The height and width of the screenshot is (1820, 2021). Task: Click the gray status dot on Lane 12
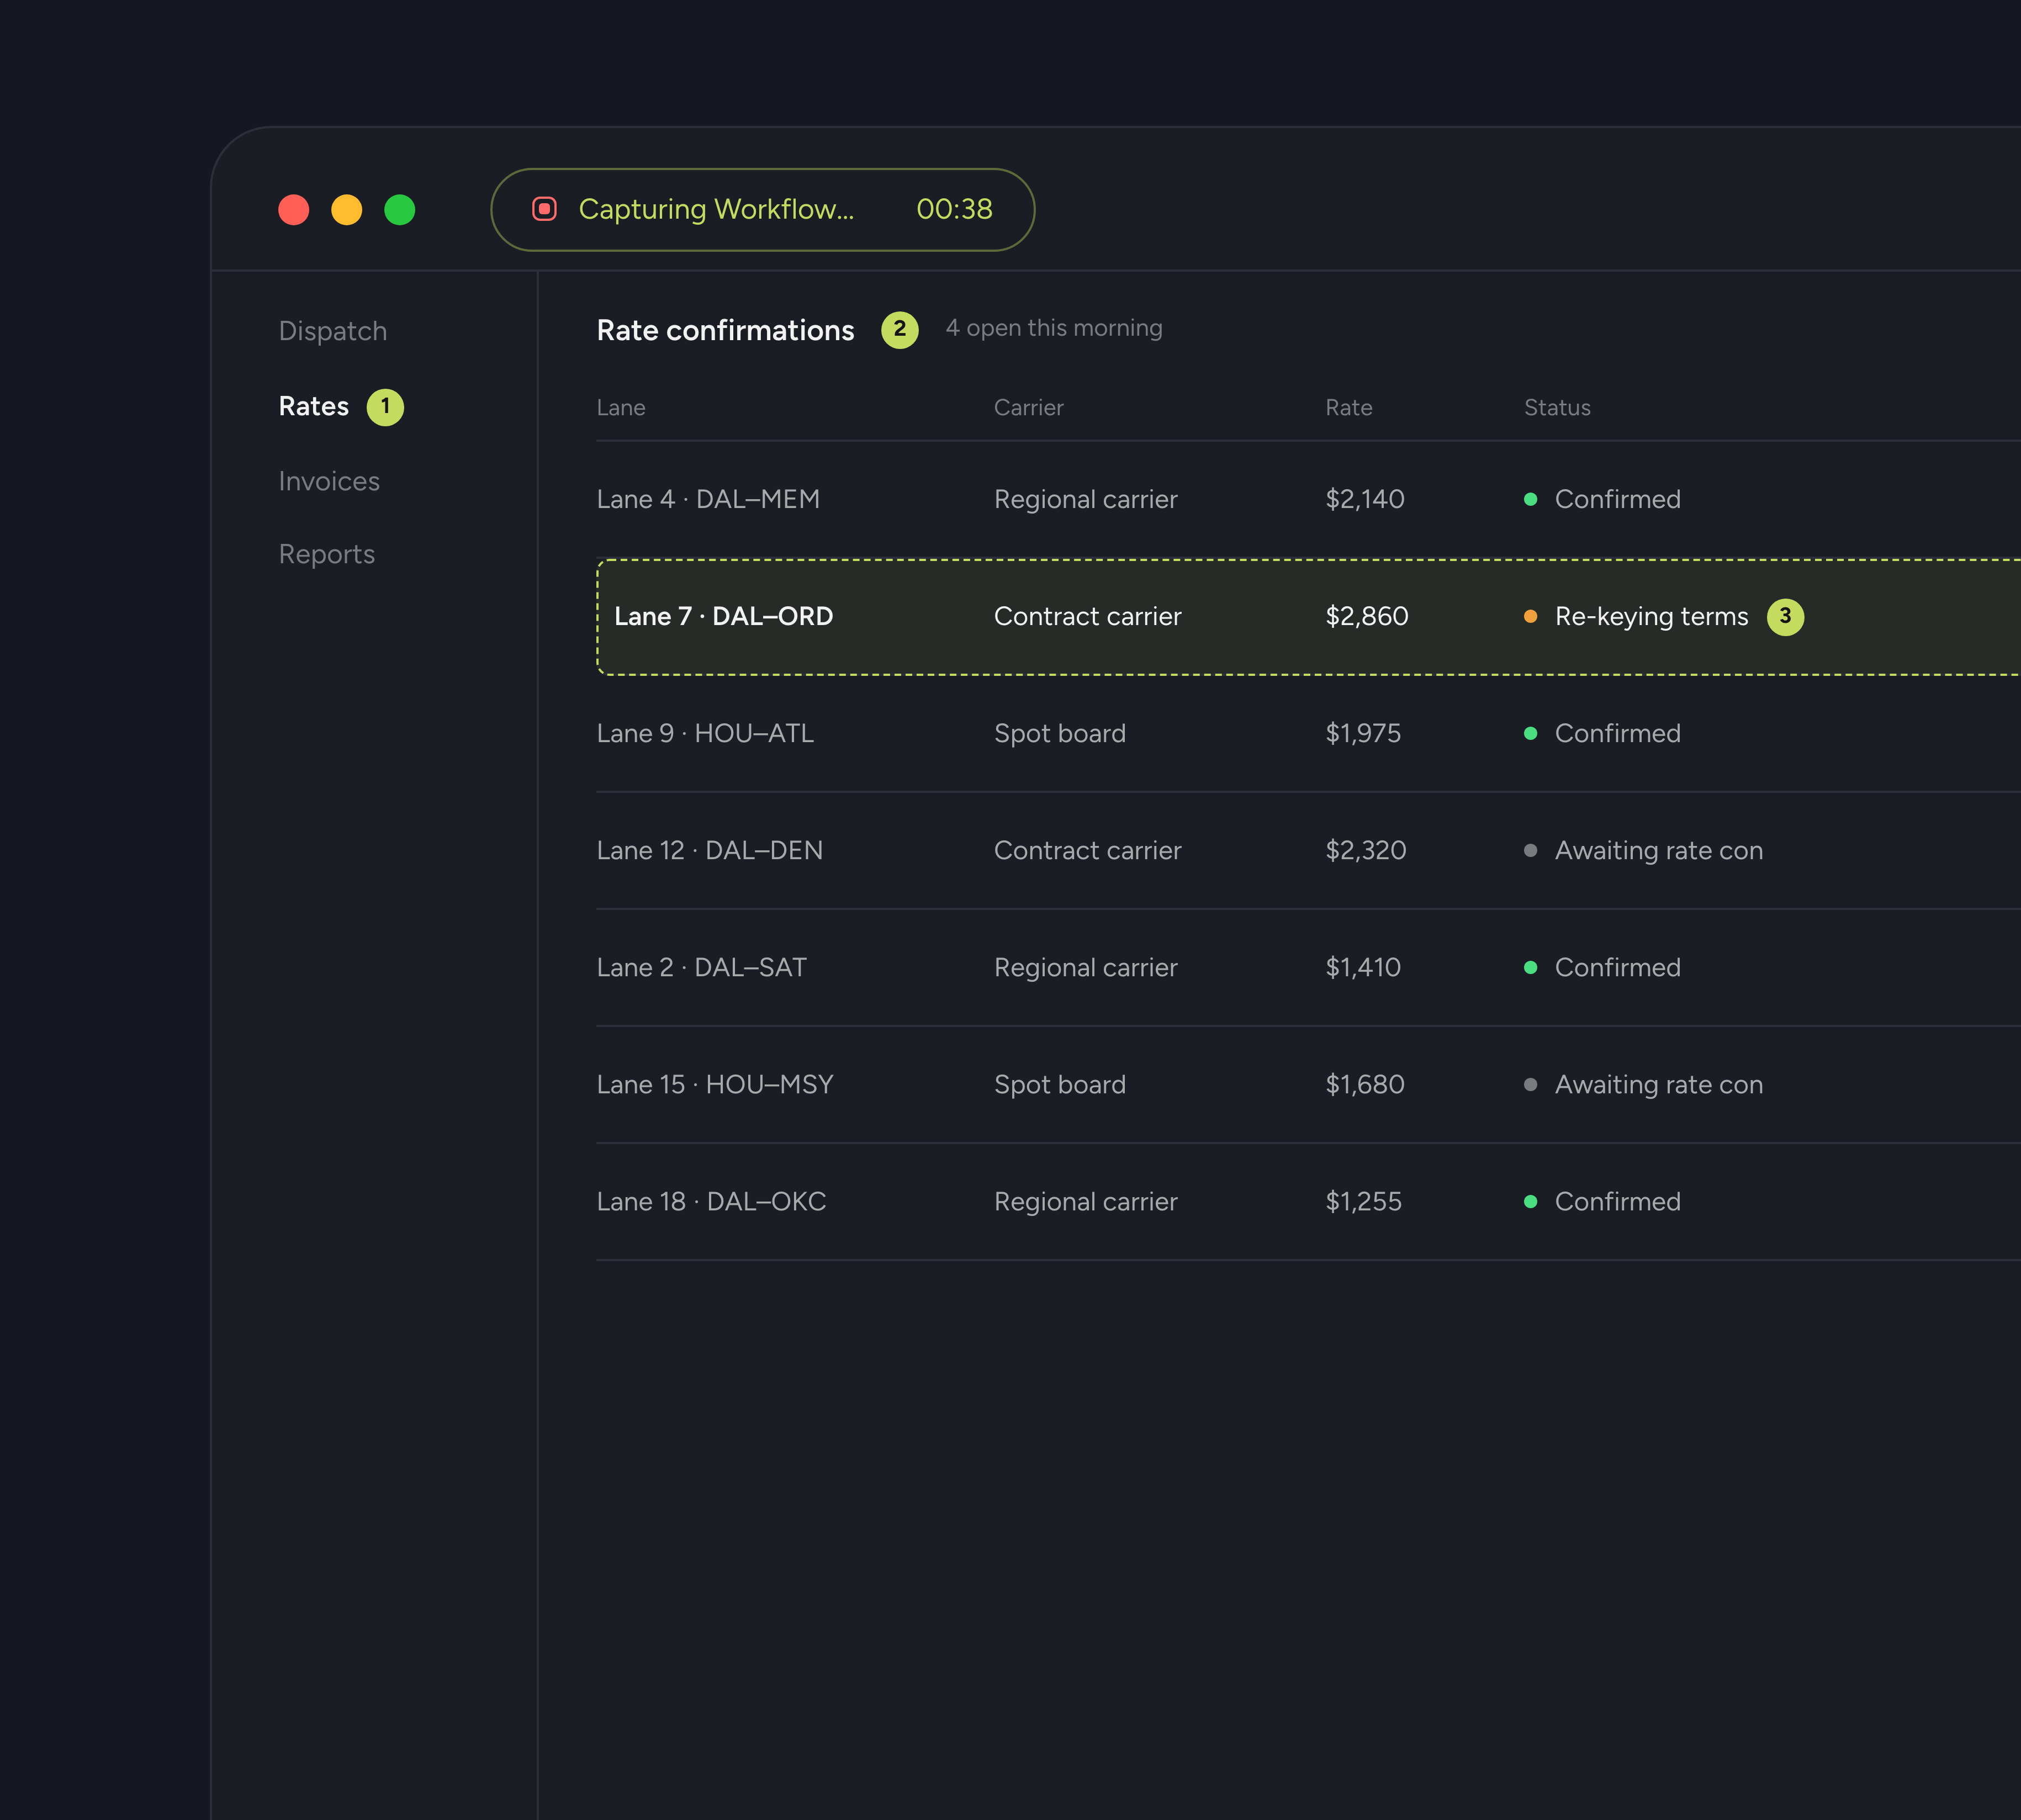(1530, 851)
